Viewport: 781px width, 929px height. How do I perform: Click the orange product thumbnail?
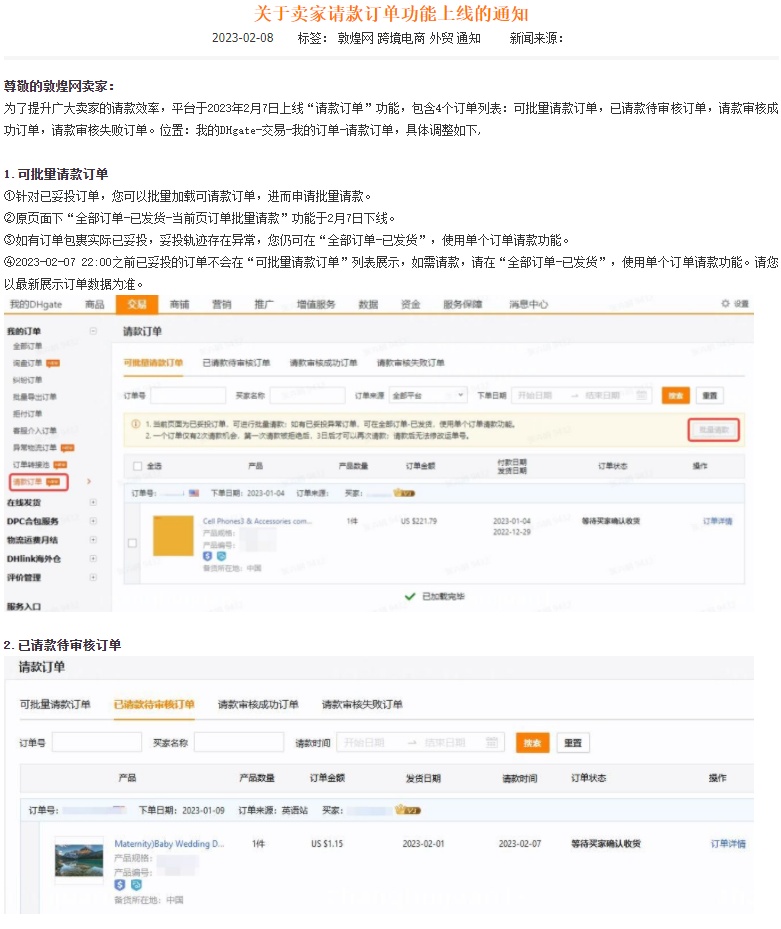pos(173,536)
